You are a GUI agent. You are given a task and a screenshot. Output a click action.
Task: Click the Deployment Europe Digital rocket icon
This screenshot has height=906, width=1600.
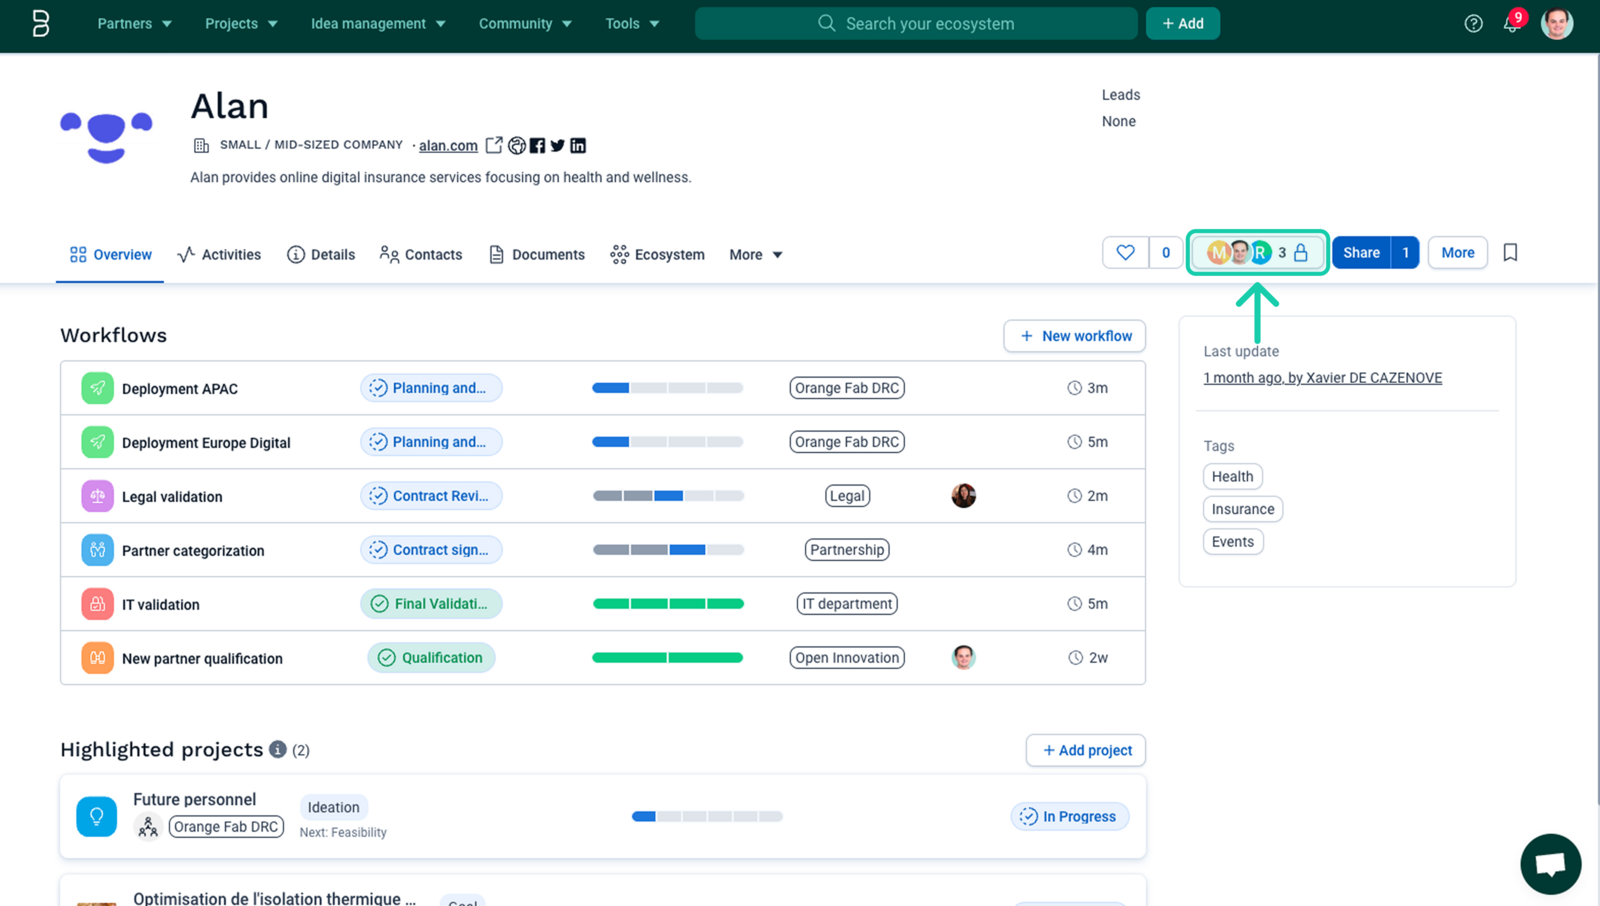tap(97, 442)
